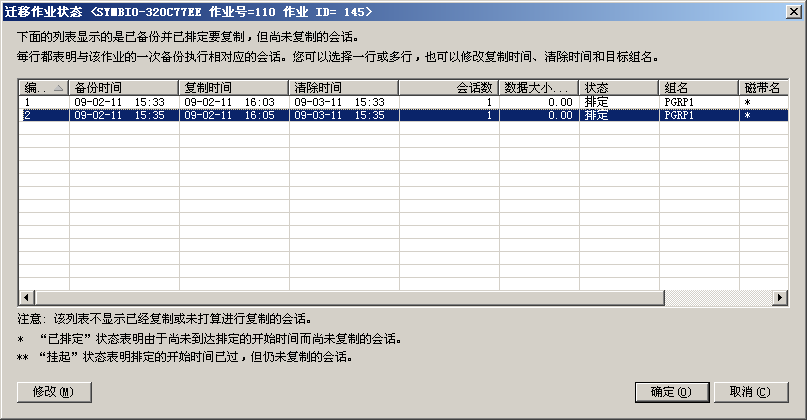This screenshot has width=807, height=420.
Task: Click the 修改(M) button
Action: [x=54, y=392]
